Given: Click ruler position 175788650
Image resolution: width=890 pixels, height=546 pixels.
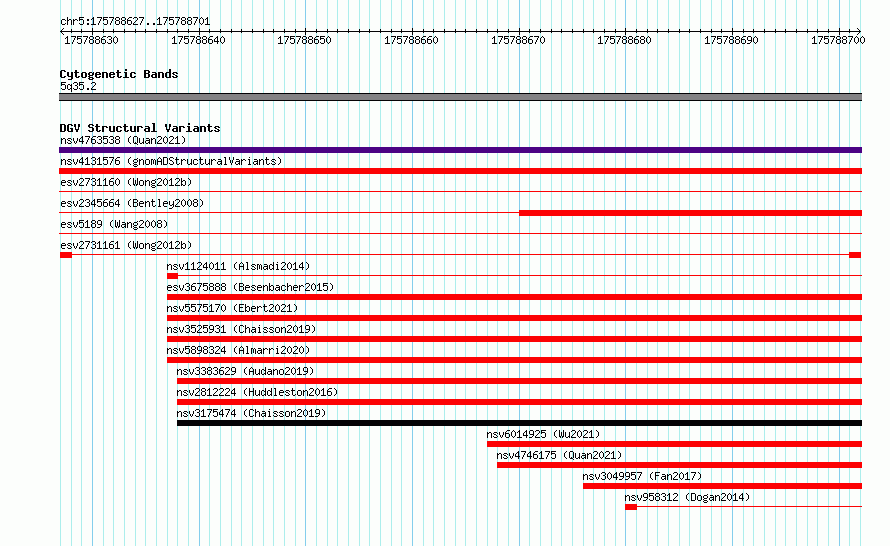Looking at the screenshot, I should 304,40.
